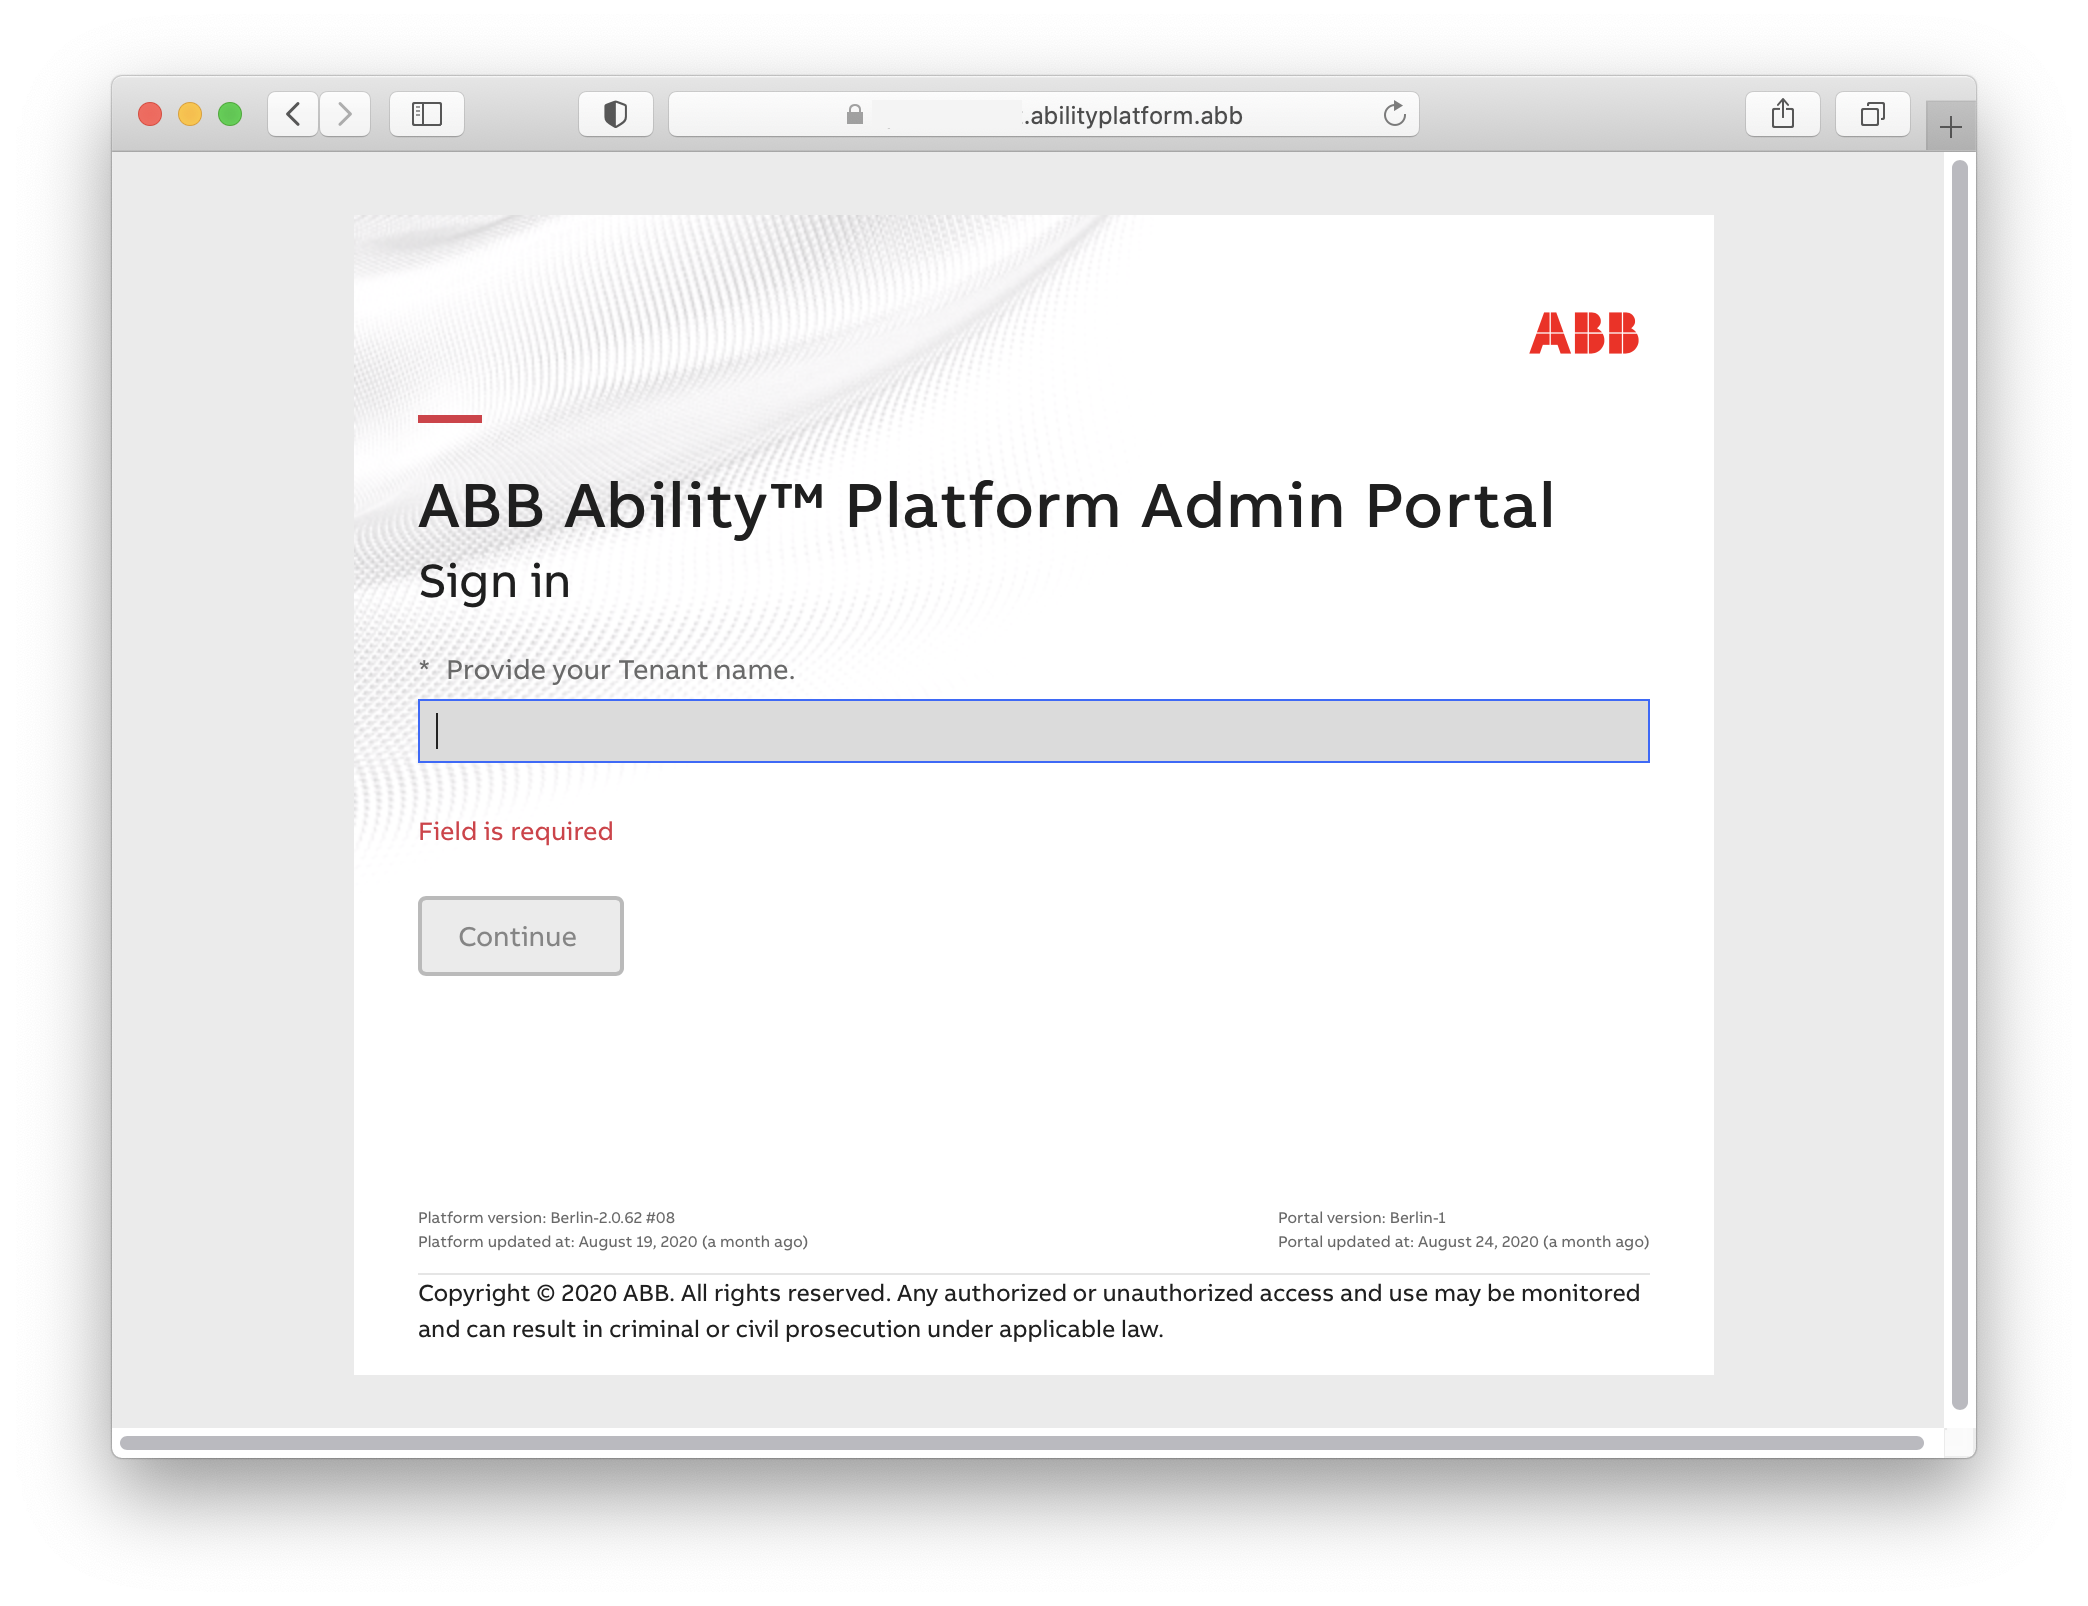2088x1606 pixels.
Task: Click the 'Field is required' error text
Action: coord(516,831)
